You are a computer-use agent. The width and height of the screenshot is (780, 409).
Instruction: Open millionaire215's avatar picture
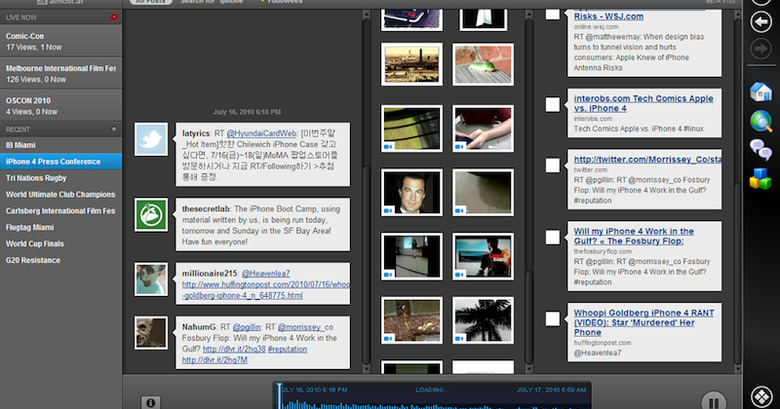pos(151,280)
